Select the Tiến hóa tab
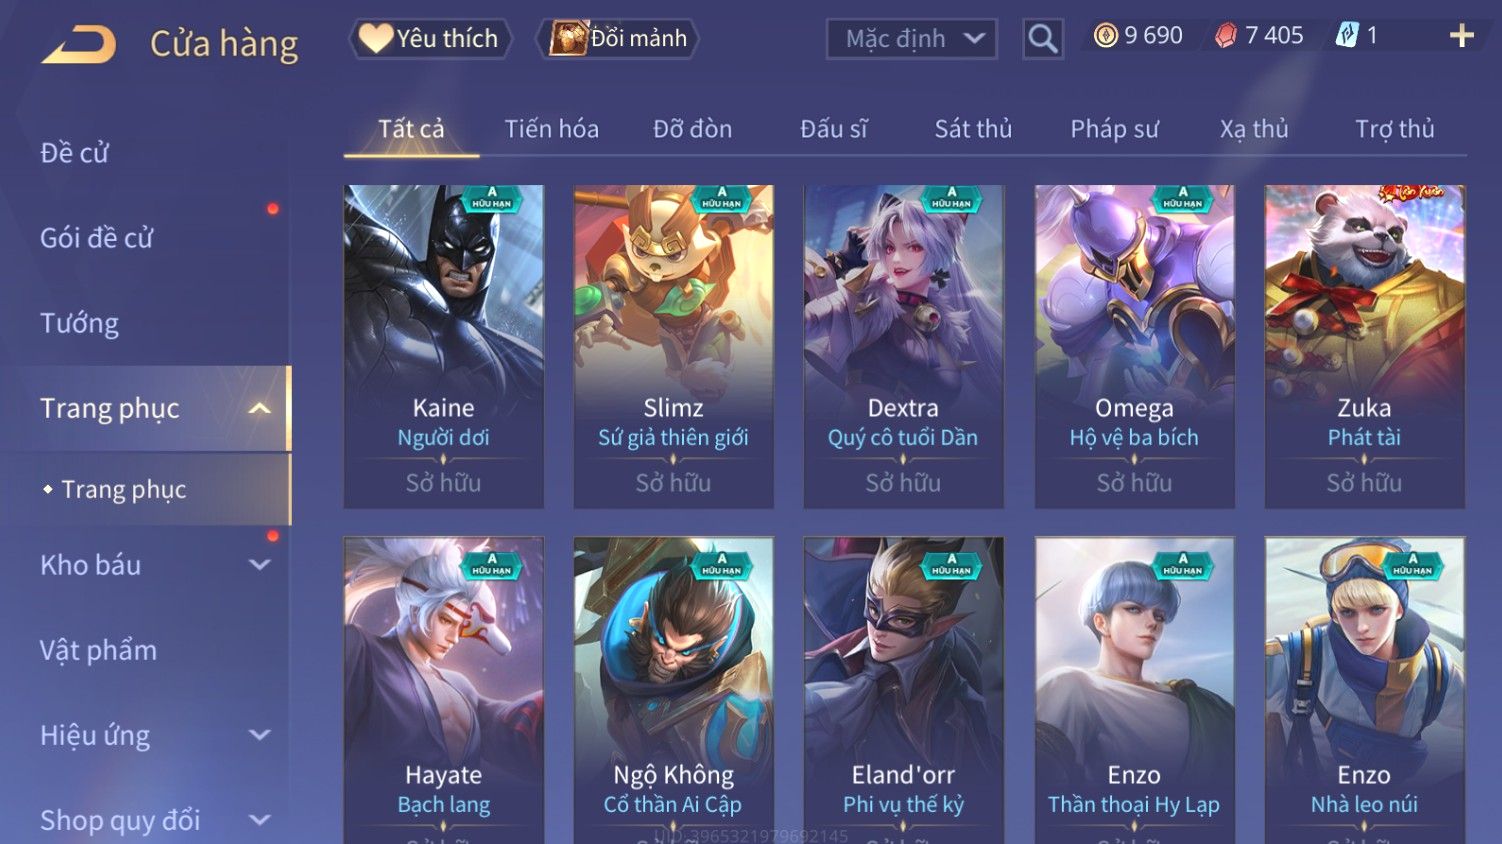Screen dimensions: 1502x844 551,129
